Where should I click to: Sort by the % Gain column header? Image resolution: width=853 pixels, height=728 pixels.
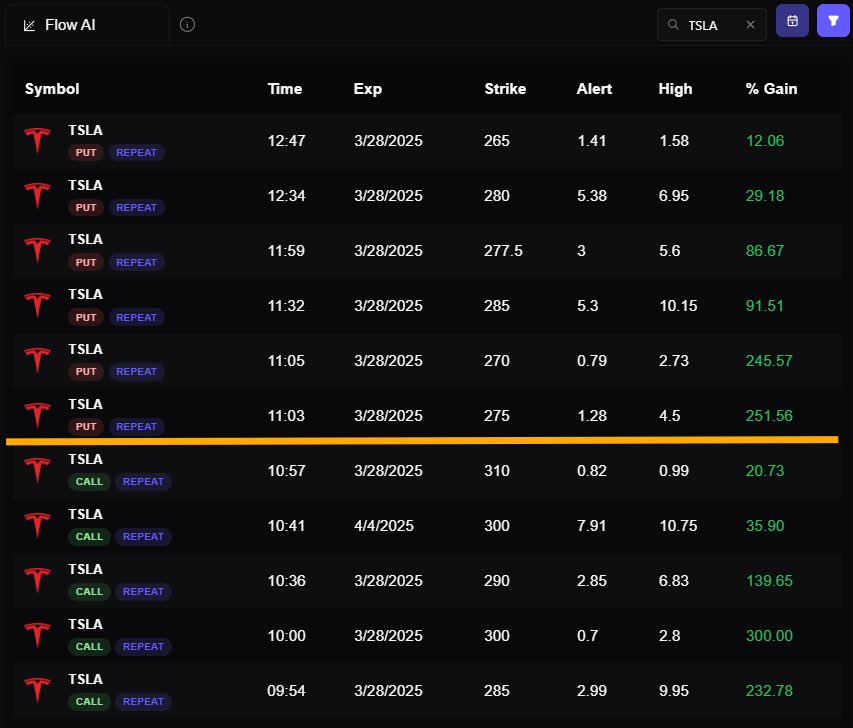tap(771, 89)
